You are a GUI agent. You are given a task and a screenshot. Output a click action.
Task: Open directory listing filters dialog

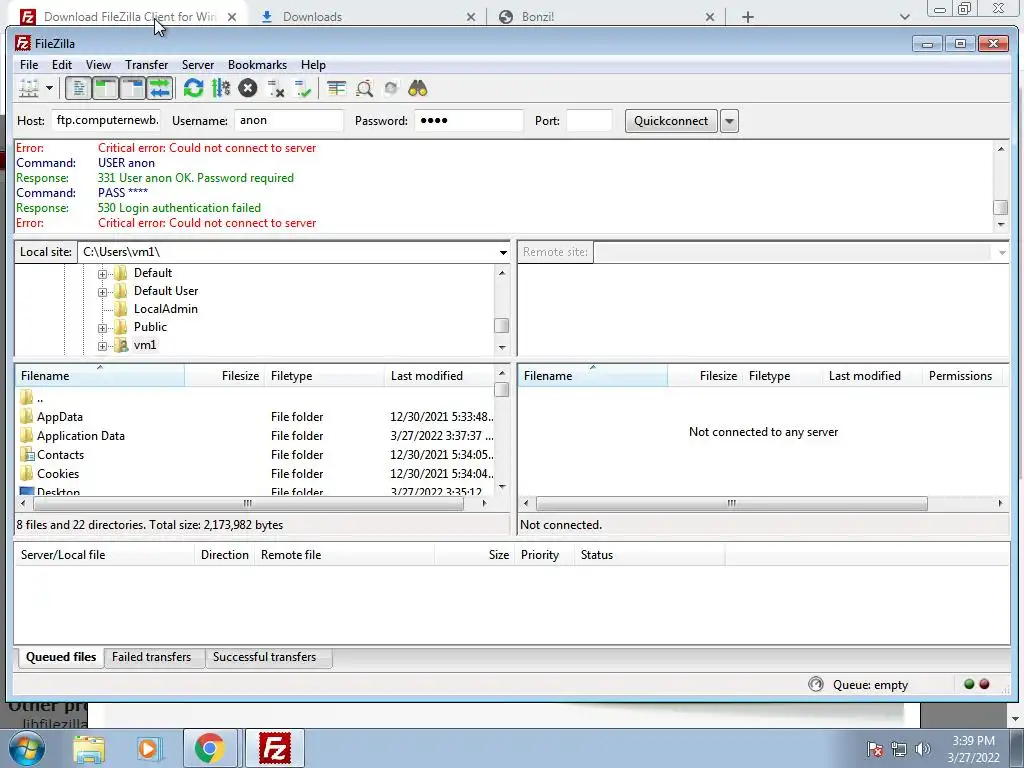337,88
